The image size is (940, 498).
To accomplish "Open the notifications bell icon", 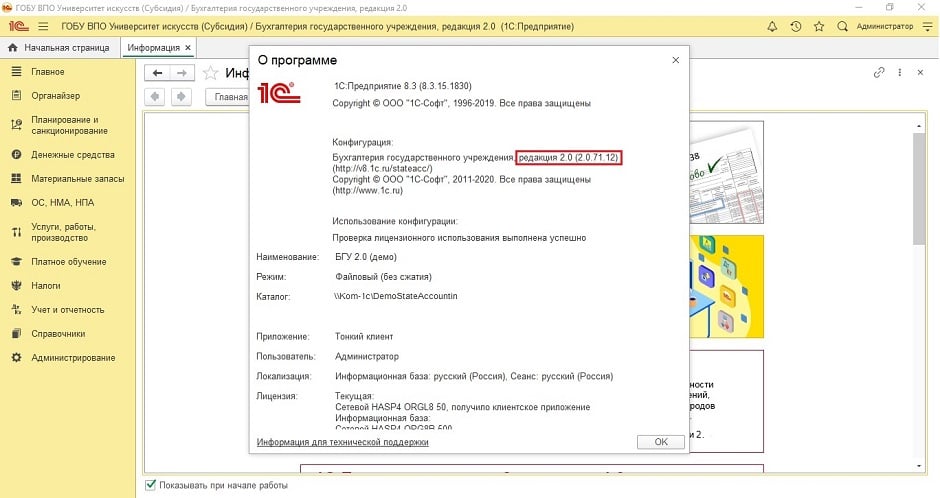I will pos(771,28).
